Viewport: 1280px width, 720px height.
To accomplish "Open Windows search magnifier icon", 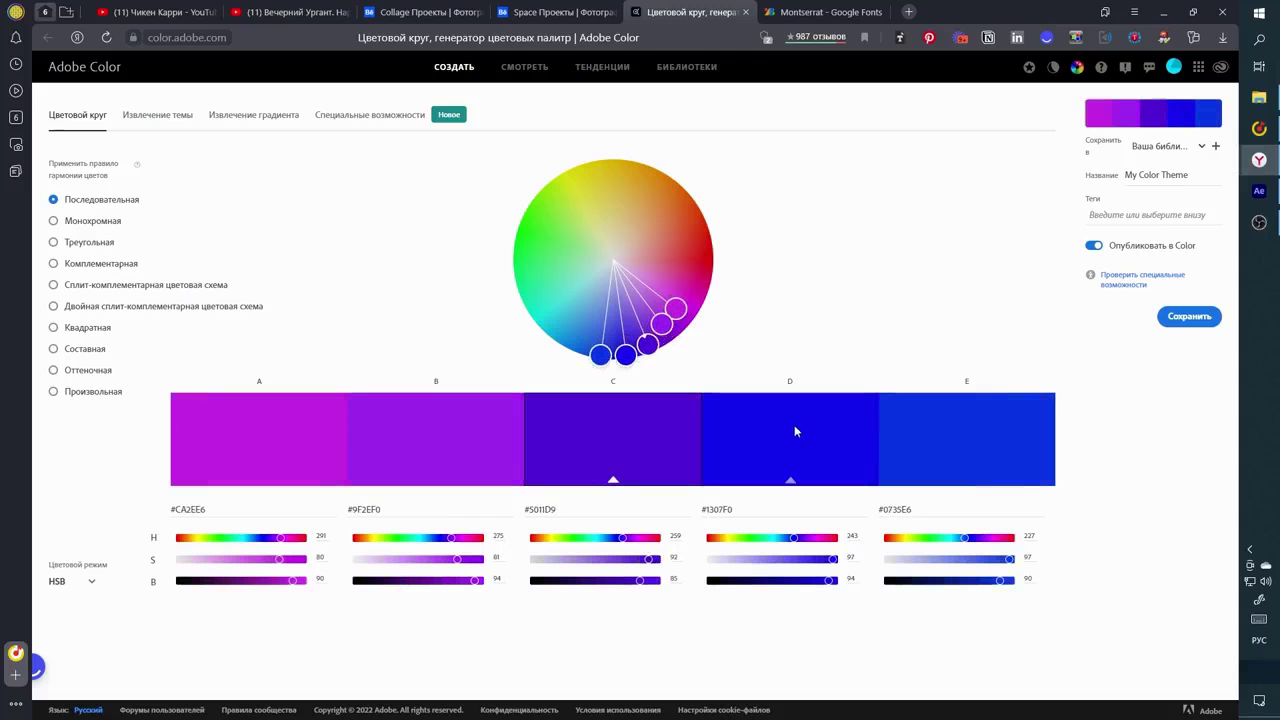I will click(x=1259, y=40).
